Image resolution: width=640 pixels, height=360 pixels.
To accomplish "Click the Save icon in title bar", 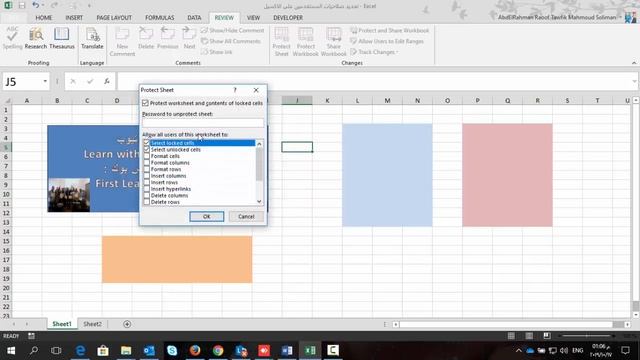I will click(x=22, y=6).
